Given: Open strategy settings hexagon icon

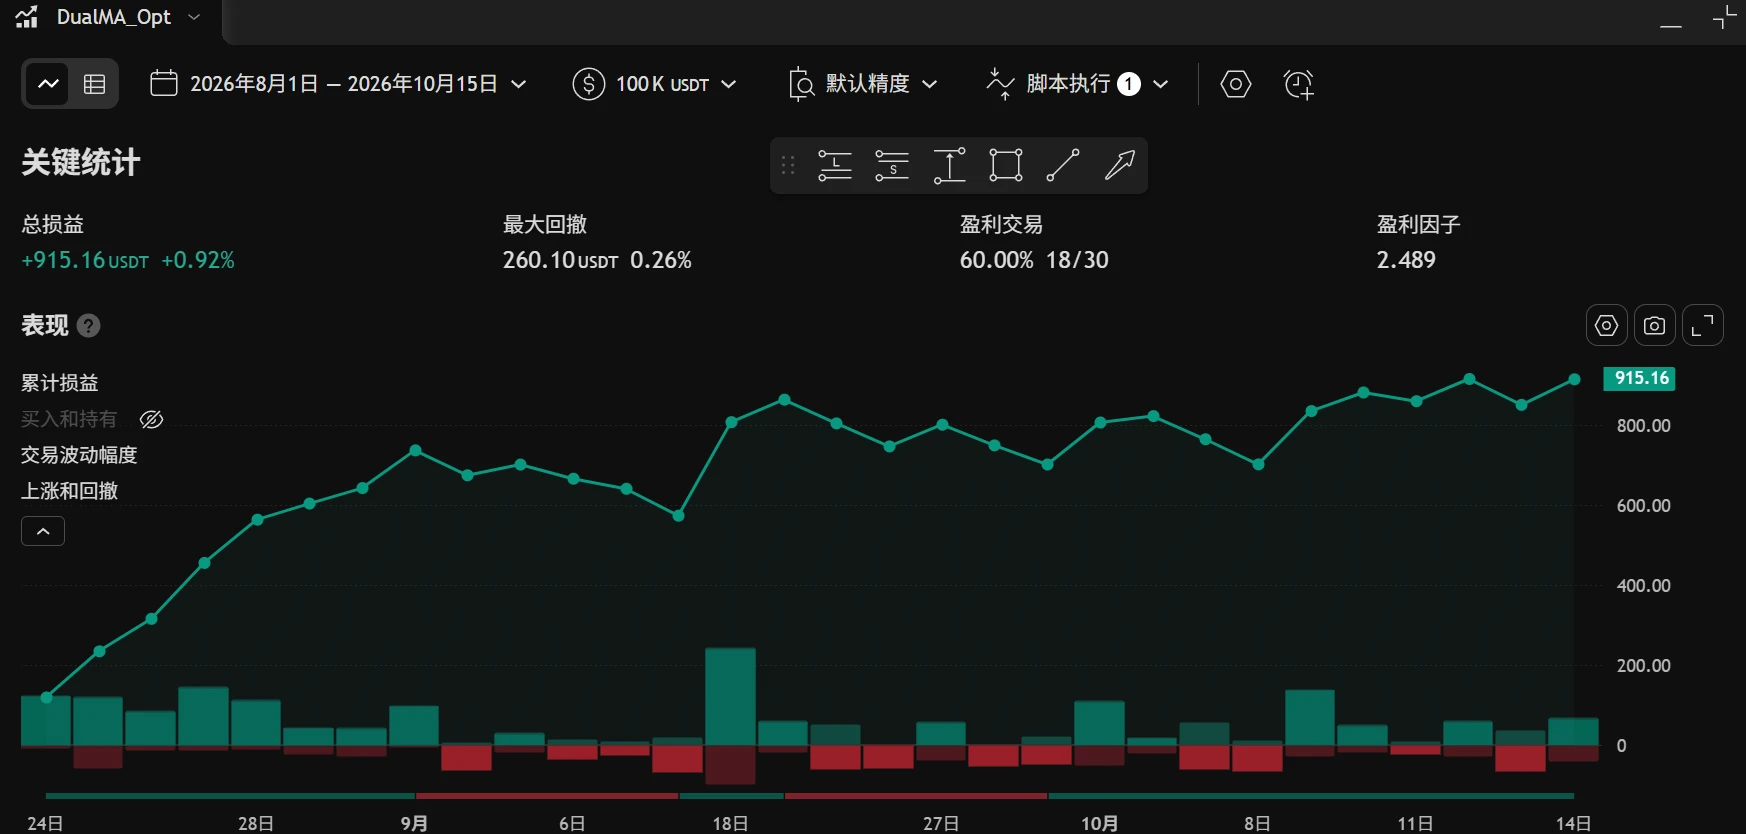Looking at the screenshot, I should pos(1236,84).
